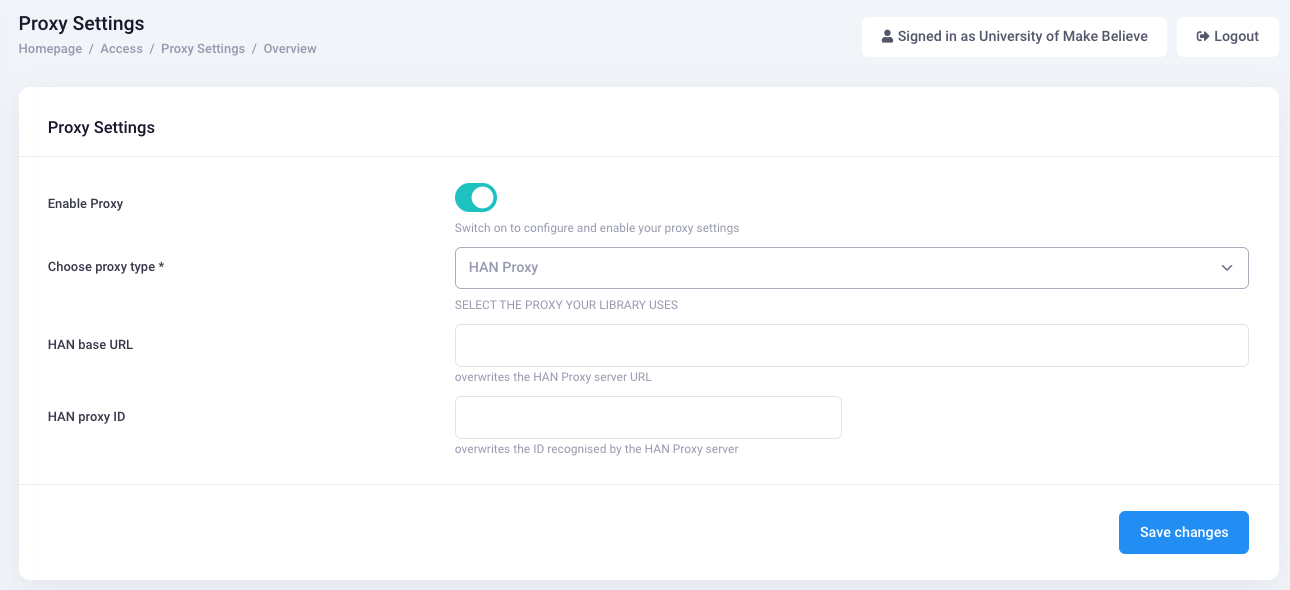The width and height of the screenshot is (1290, 590).
Task: Click the chevron arrow in proxy type field
Action: pyautogui.click(x=1227, y=268)
